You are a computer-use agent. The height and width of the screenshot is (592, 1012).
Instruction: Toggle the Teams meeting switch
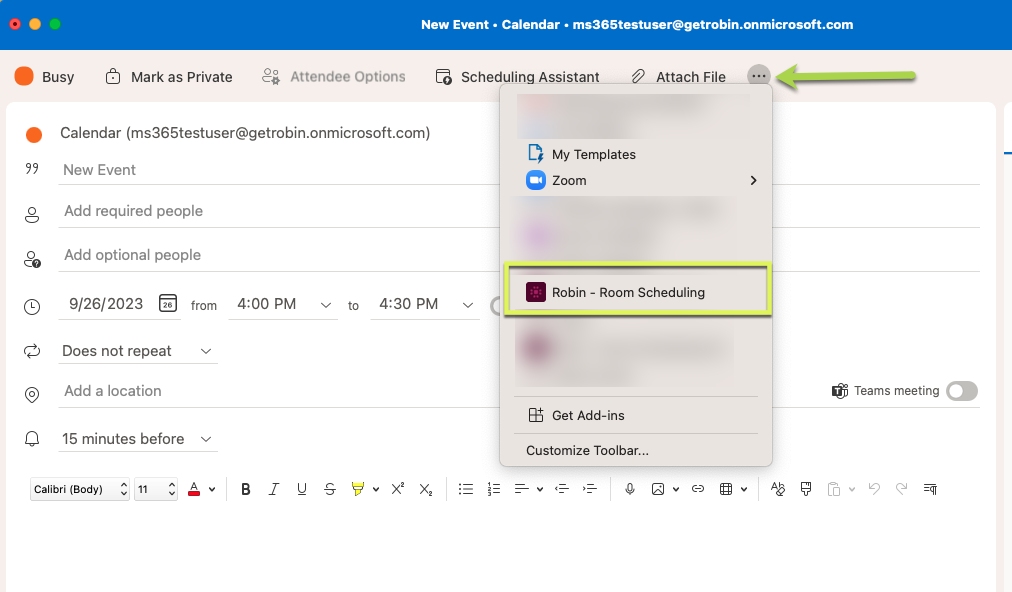pos(961,391)
